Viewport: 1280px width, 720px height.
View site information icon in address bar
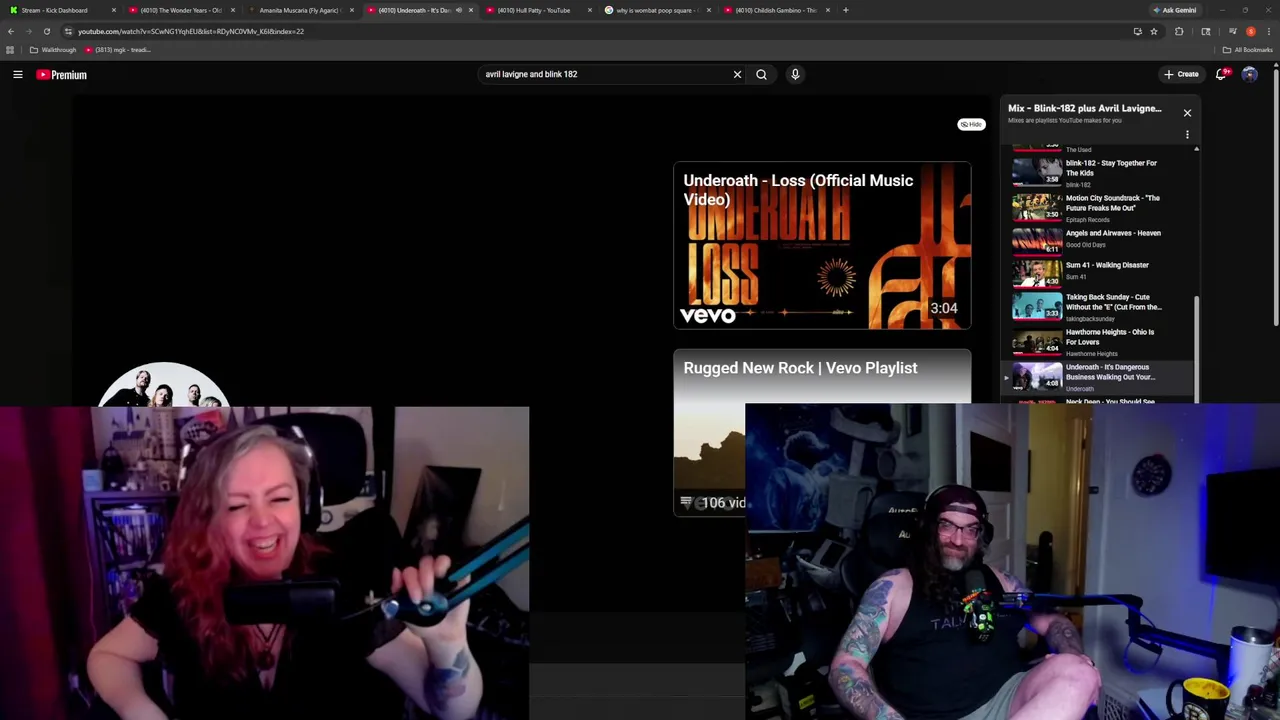[68, 31]
